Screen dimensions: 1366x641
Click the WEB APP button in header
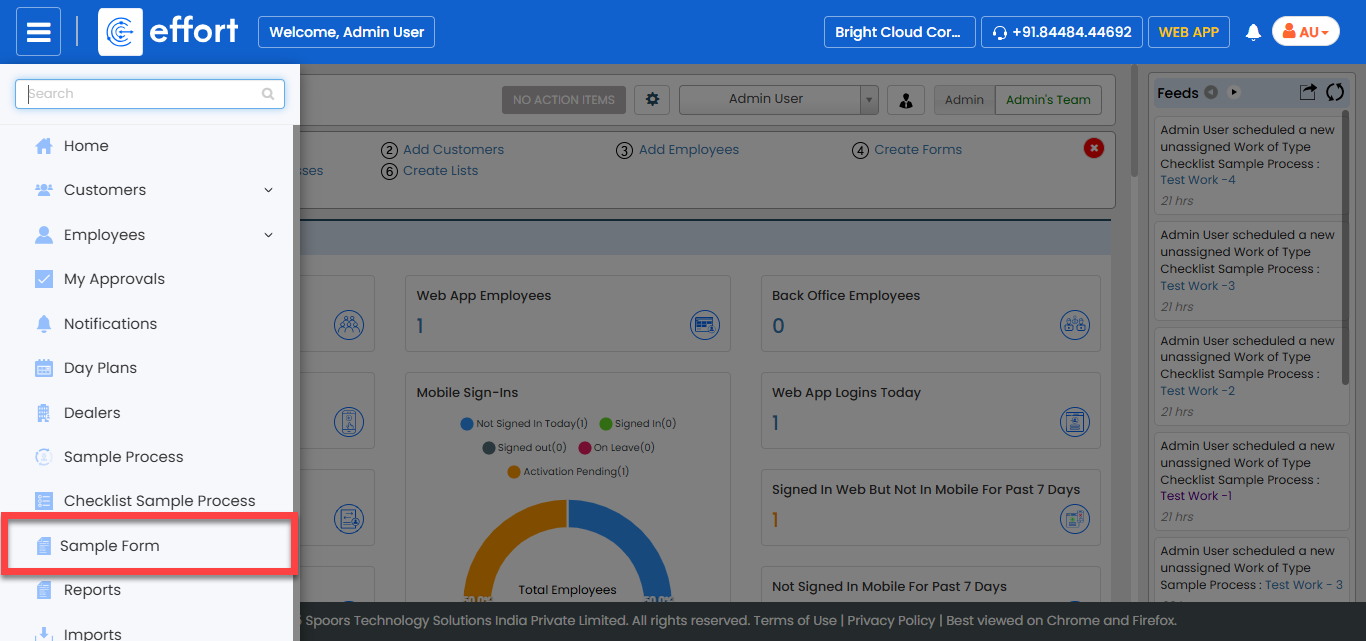click(x=1188, y=32)
